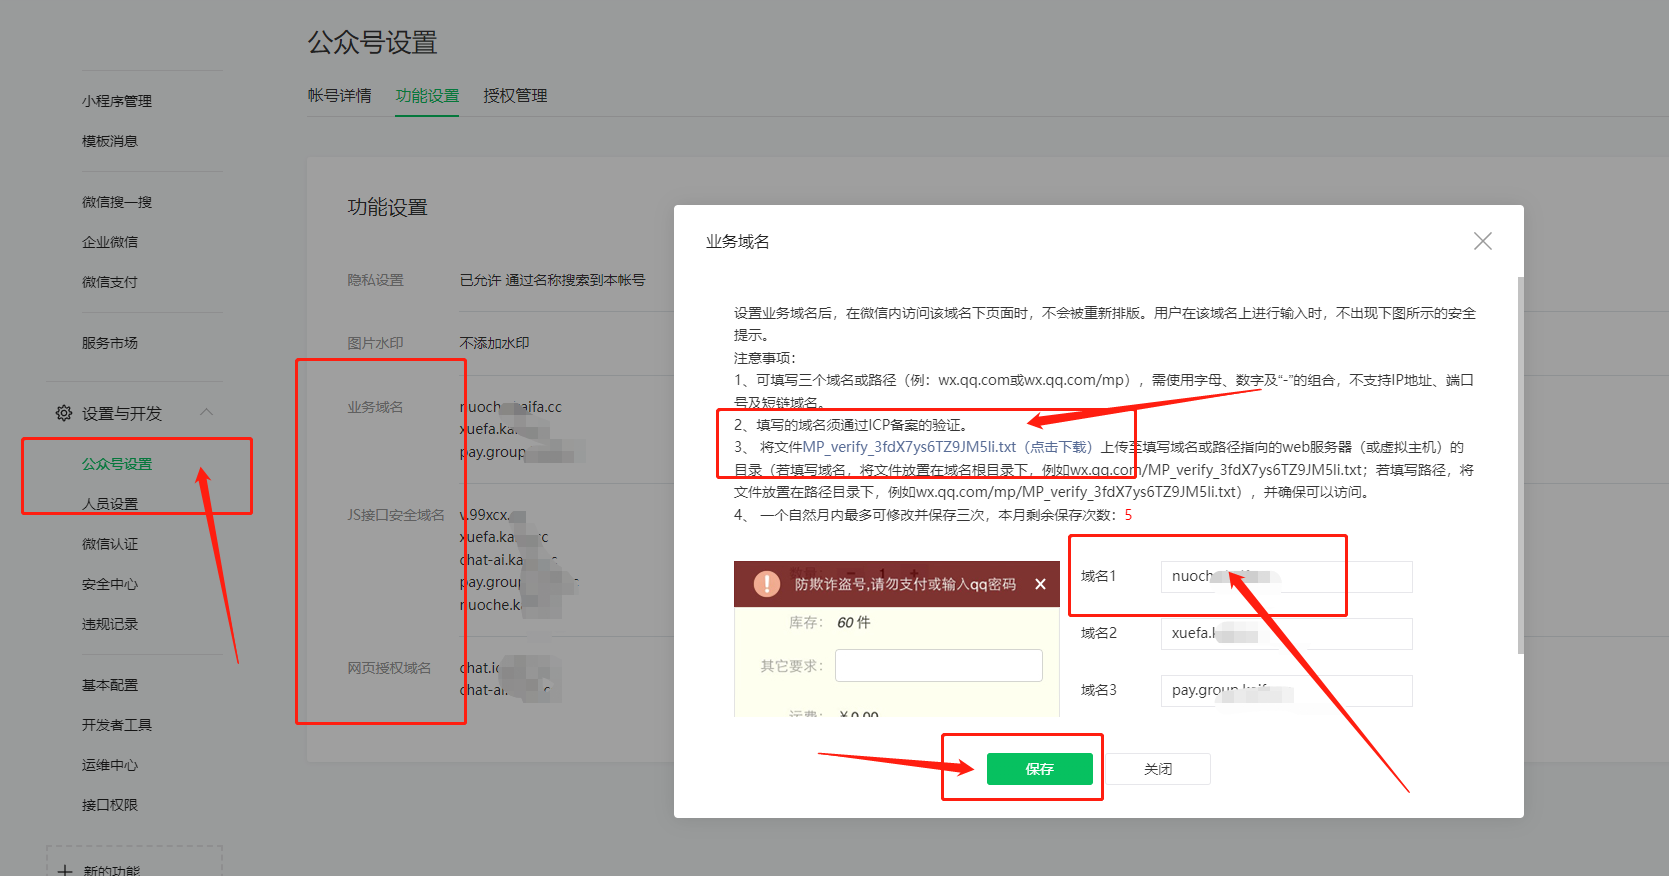The image size is (1669, 876).
Task: Click the 设置与开发 section header
Action: click(x=122, y=413)
